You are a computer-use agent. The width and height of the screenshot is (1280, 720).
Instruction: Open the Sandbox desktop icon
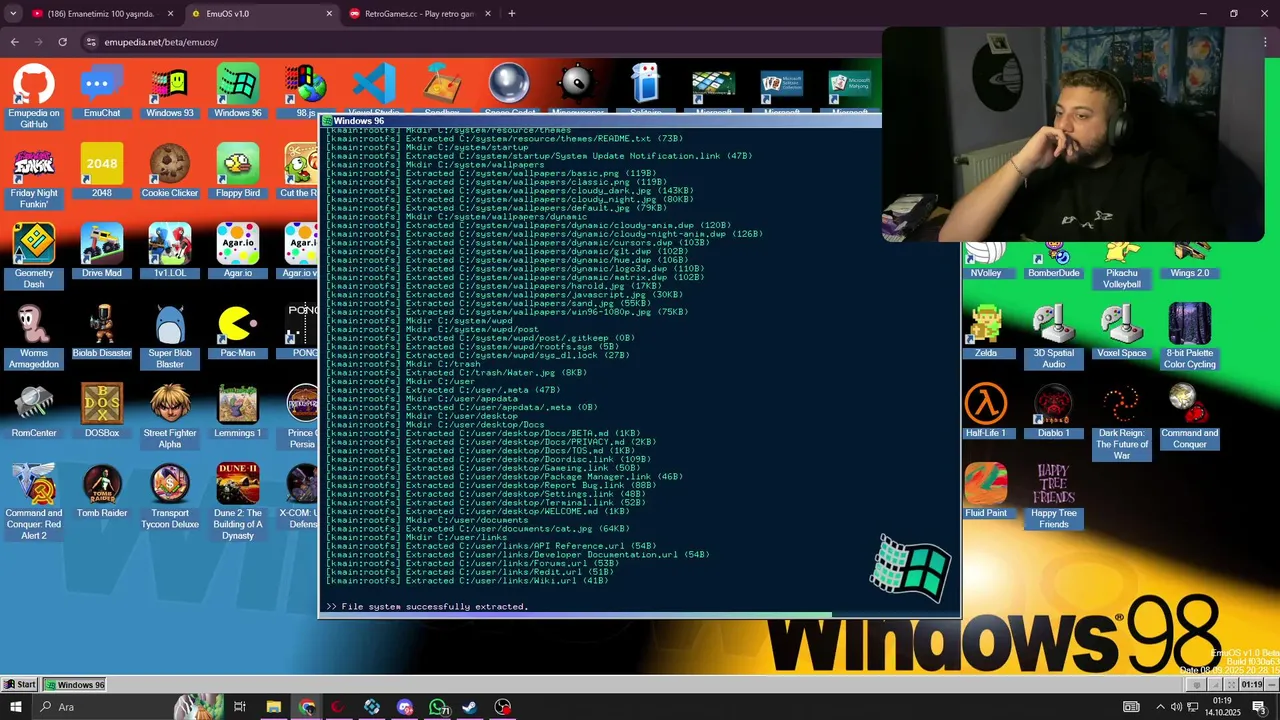(x=442, y=88)
